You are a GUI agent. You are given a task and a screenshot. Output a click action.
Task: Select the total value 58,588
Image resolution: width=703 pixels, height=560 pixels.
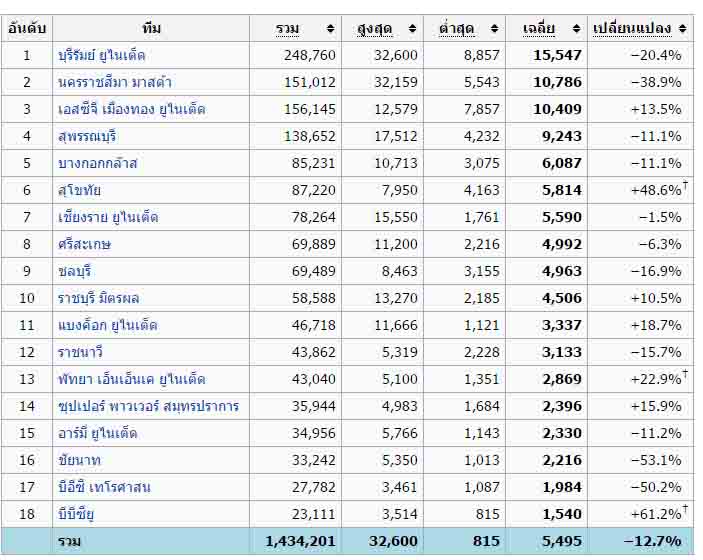point(313,298)
